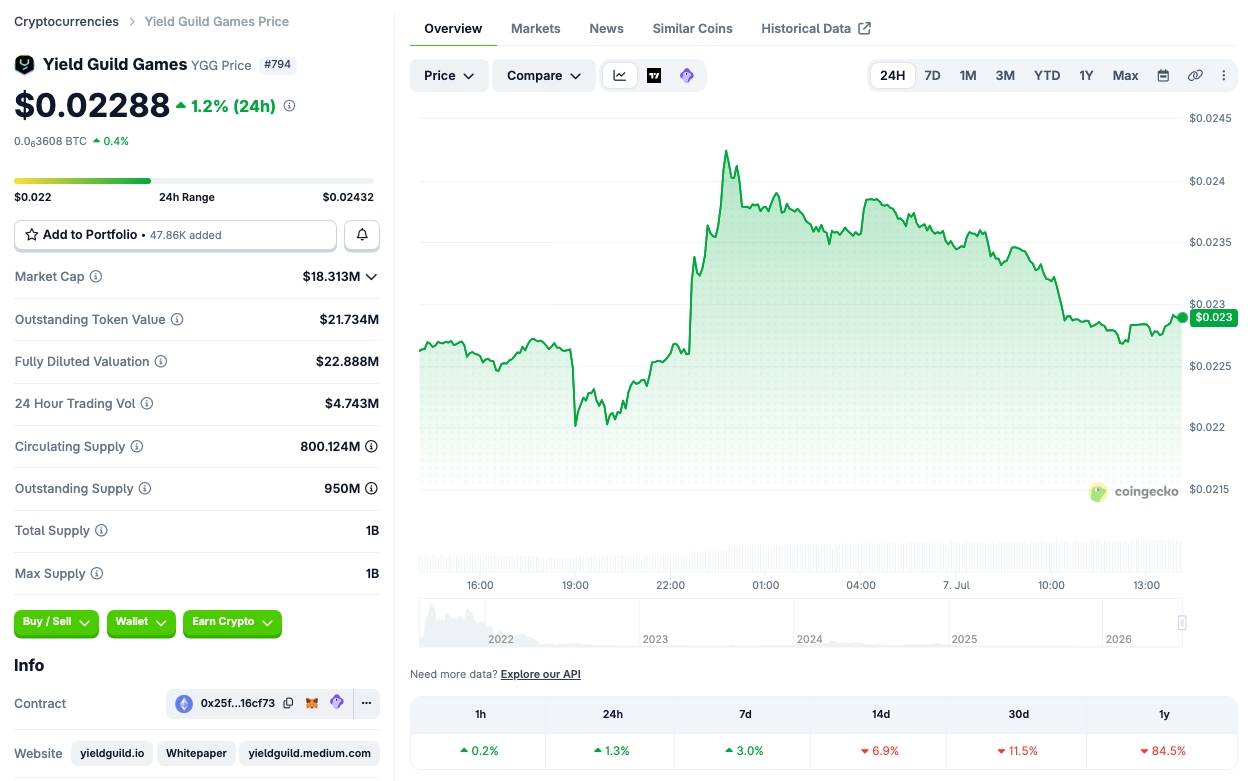Click the 2023 section of the timeline navigator
Image resolution: width=1248 pixels, height=781 pixels.
pos(716,623)
